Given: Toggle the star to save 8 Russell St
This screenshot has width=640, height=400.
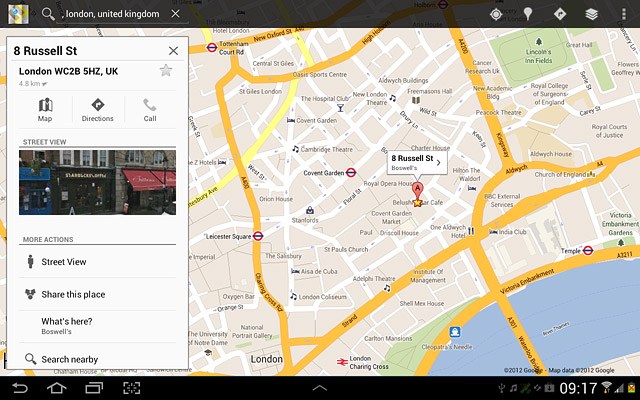Looking at the screenshot, I should (x=166, y=70).
